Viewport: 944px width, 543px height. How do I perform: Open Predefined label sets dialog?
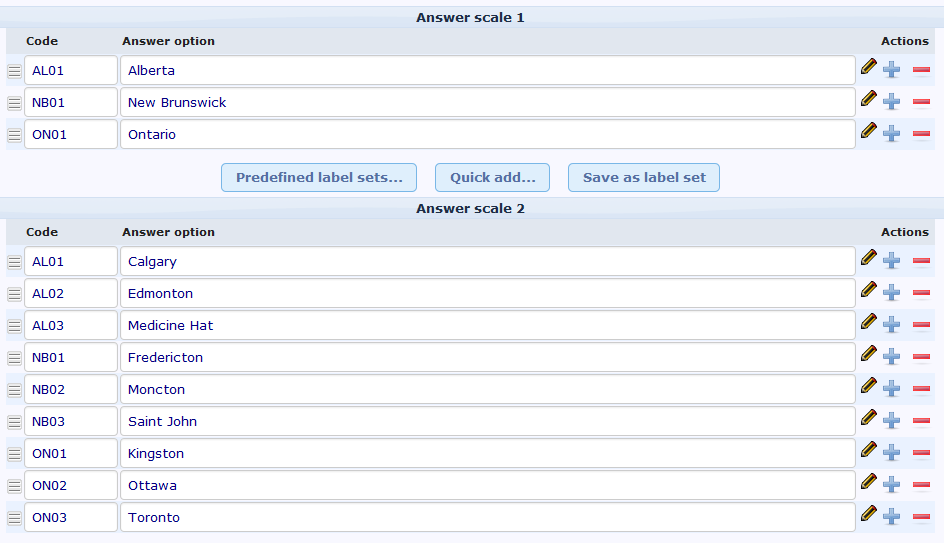tap(319, 178)
